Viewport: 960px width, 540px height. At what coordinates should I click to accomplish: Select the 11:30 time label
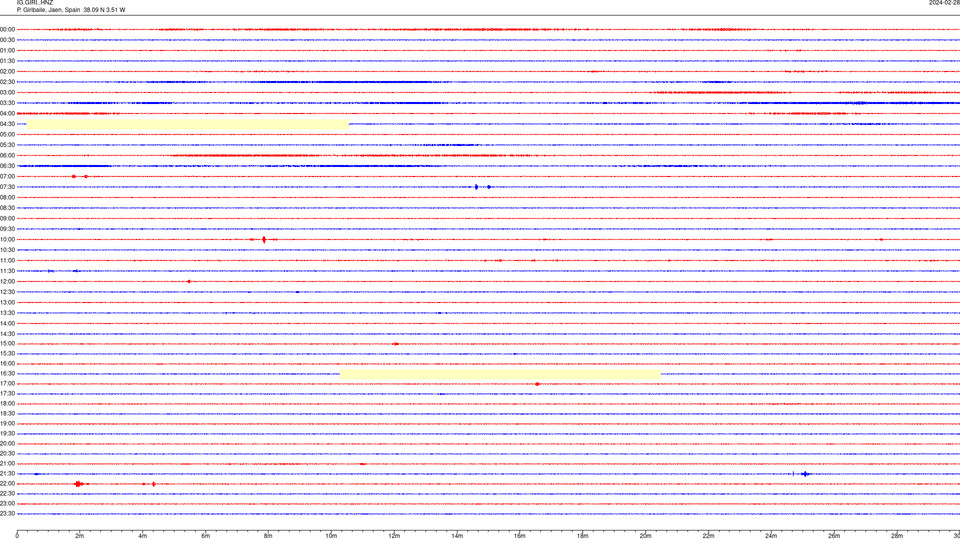point(7,271)
